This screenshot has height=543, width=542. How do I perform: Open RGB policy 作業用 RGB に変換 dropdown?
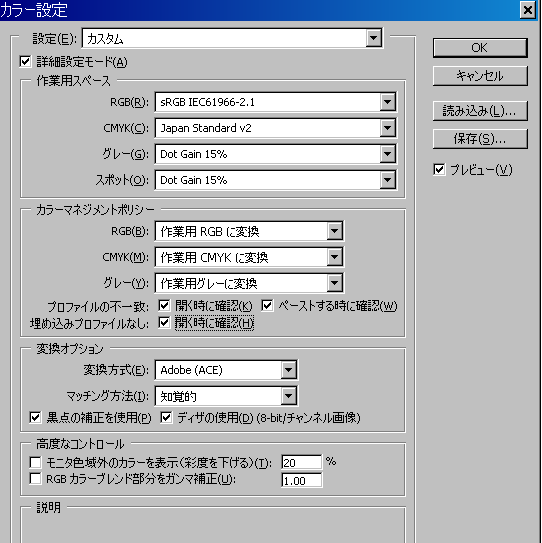tap(249, 231)
